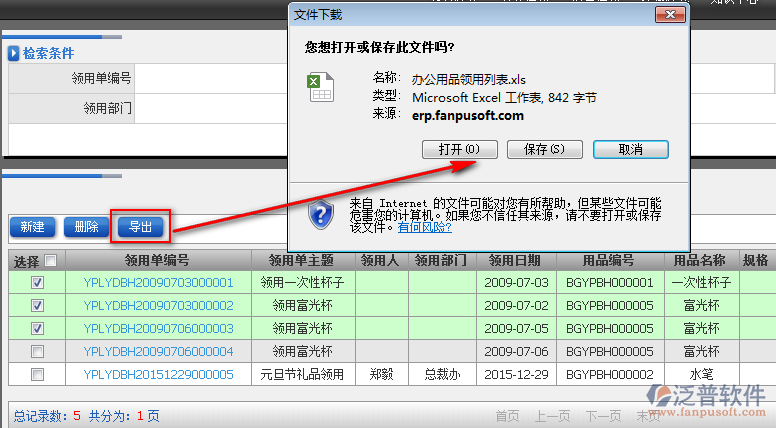
Task: Click the 检索条件 section title
Action: click(x=48, y=53)
